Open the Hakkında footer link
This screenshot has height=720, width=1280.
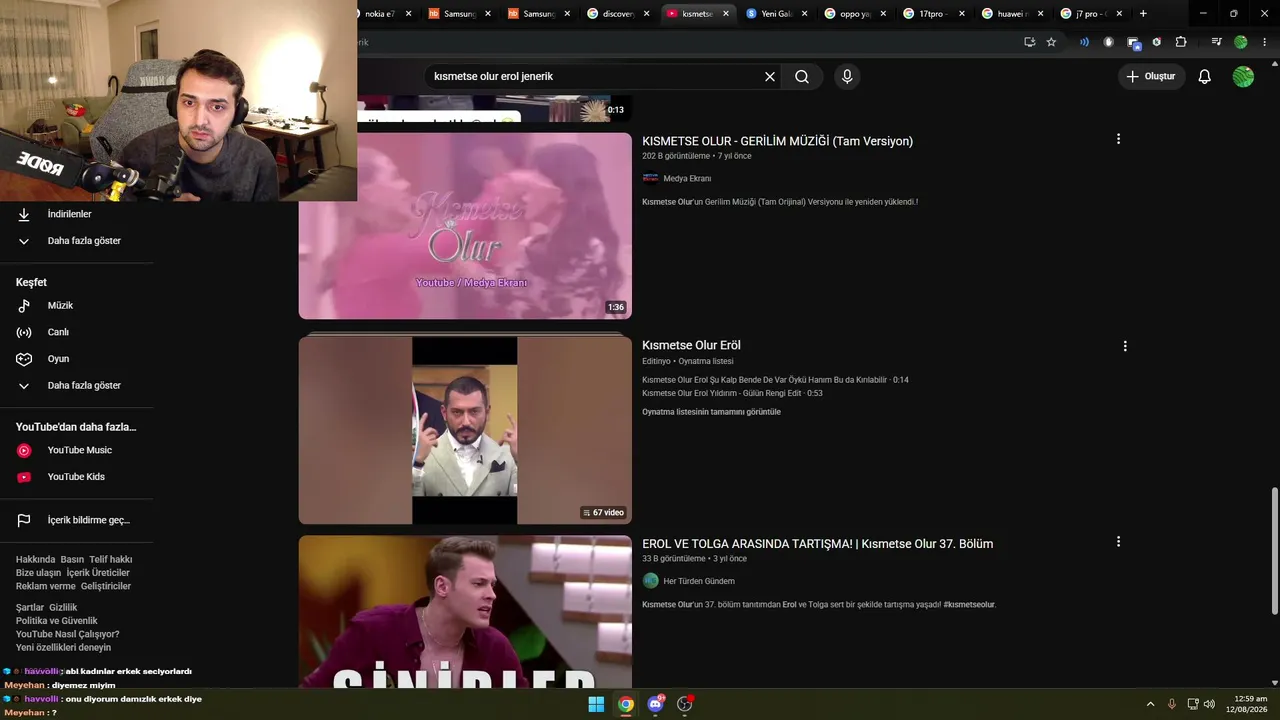pos(36,560)
